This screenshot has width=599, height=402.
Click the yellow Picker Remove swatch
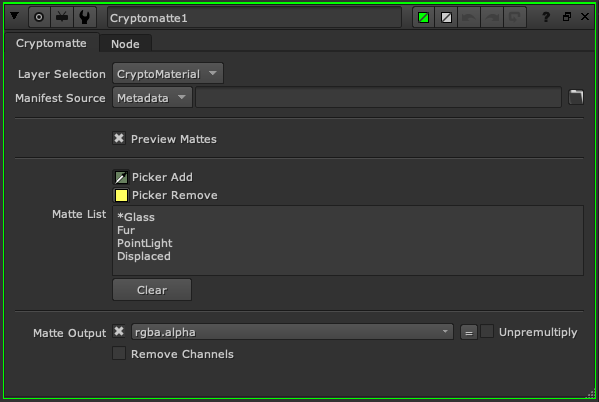click(x=121, y=195)
